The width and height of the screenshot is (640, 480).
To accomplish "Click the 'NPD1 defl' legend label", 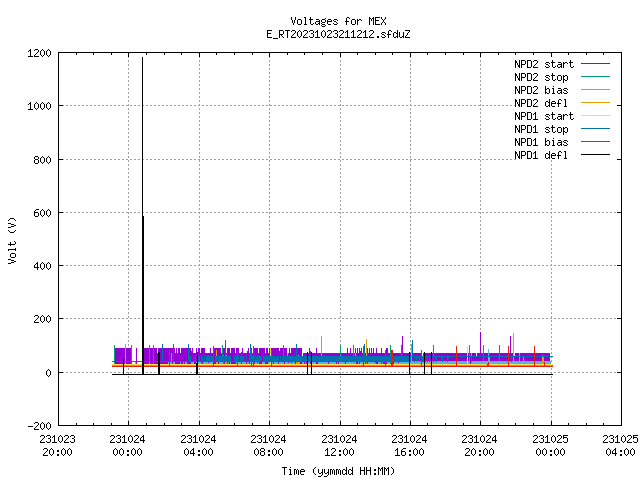I will coord(541,156).
